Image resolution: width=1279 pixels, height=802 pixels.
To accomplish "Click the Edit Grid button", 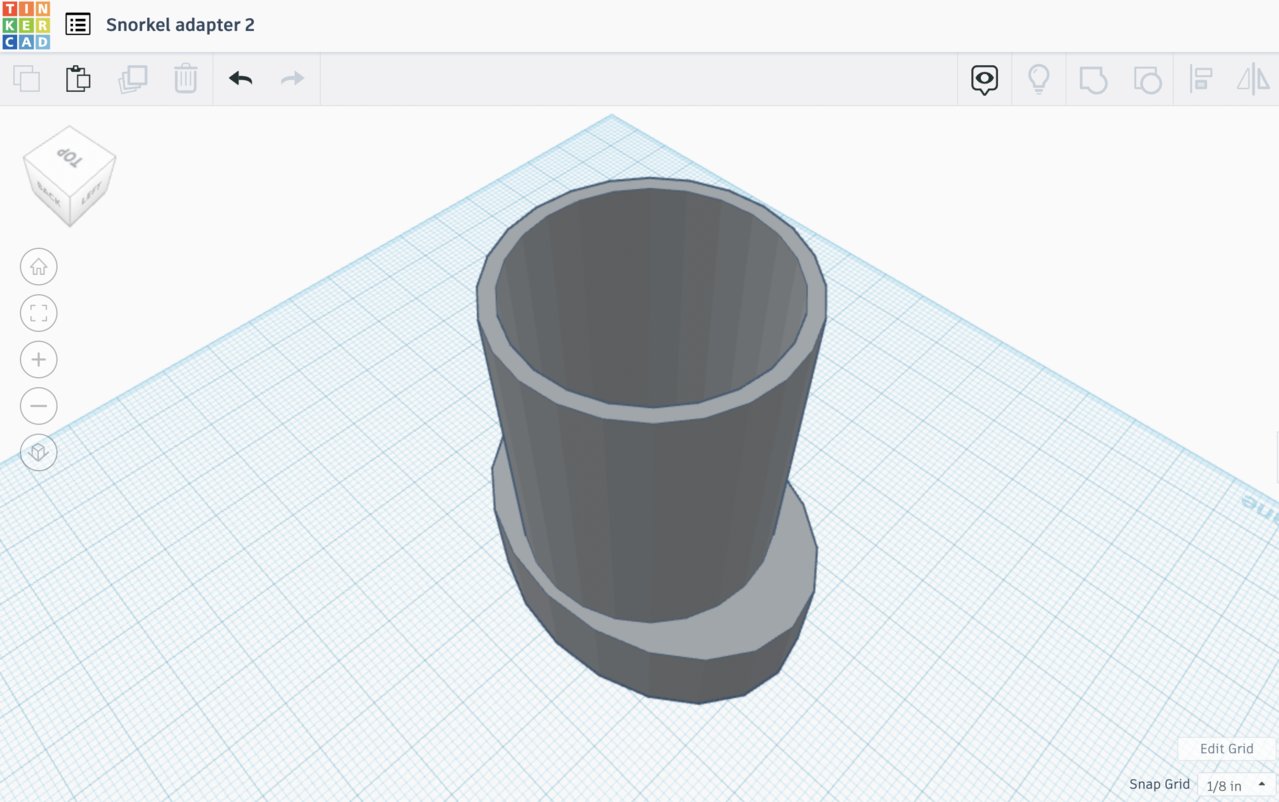I will 1226,749.
